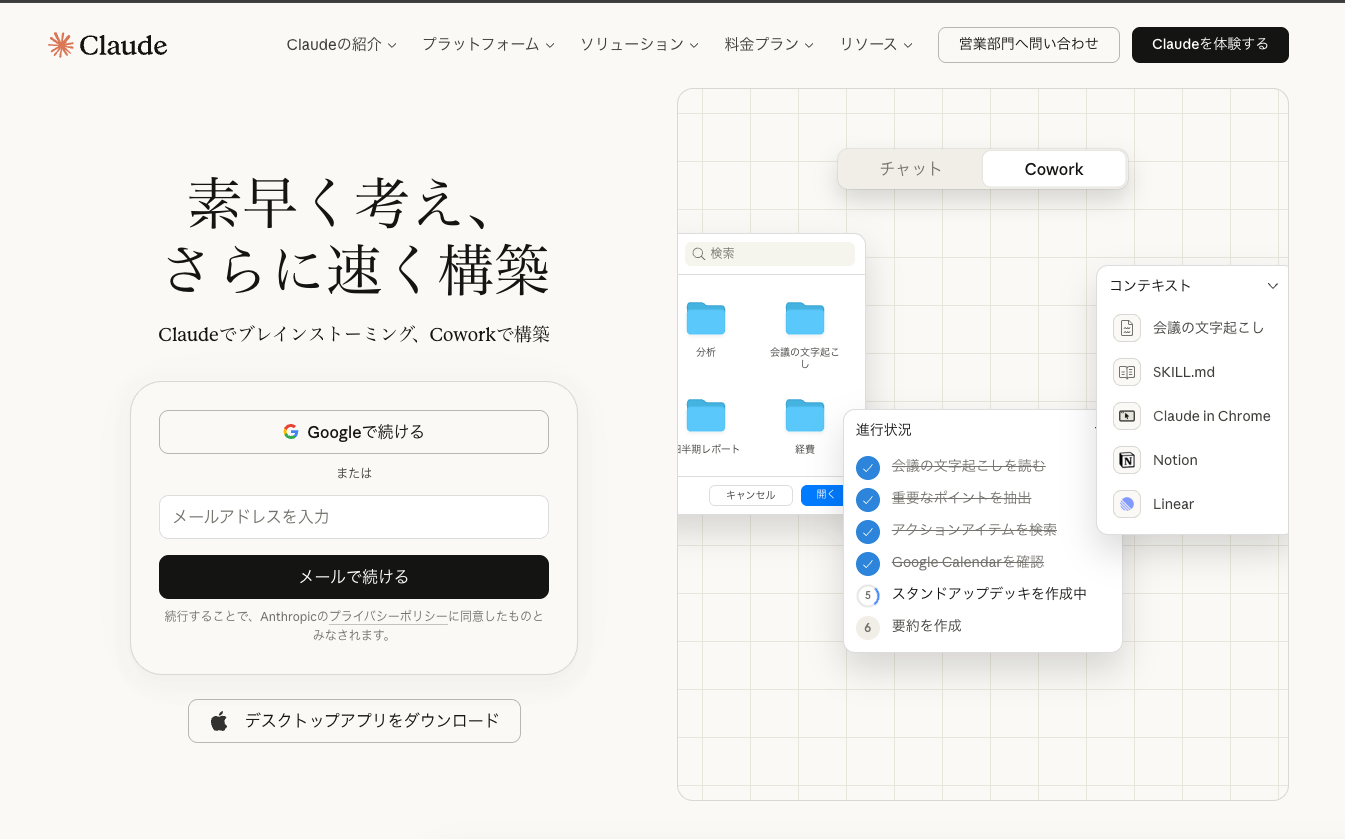Viewport: 1345px width, 839px height.
Task: Select the Notion context icon
Action: click(1126, 460)
